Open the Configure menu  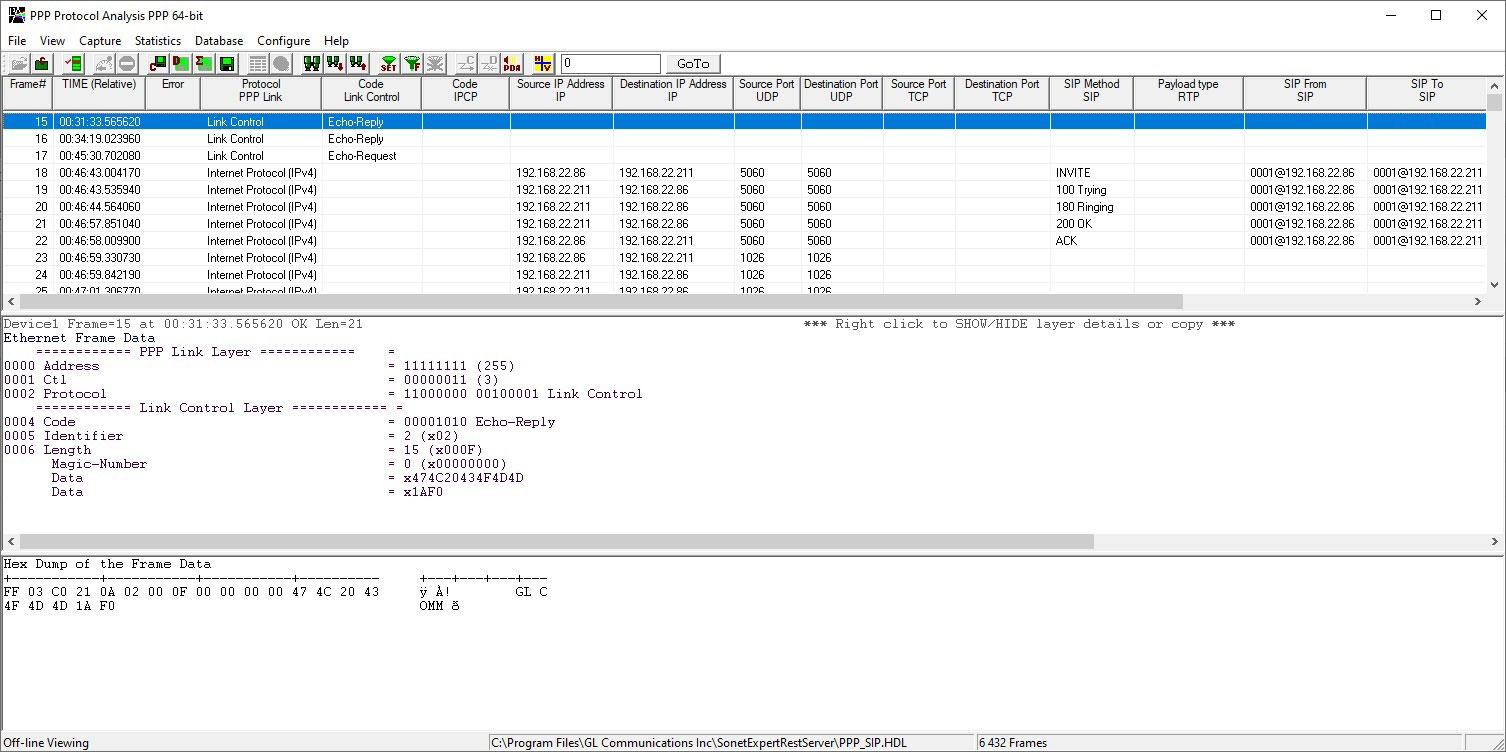(x=283, y=41)
